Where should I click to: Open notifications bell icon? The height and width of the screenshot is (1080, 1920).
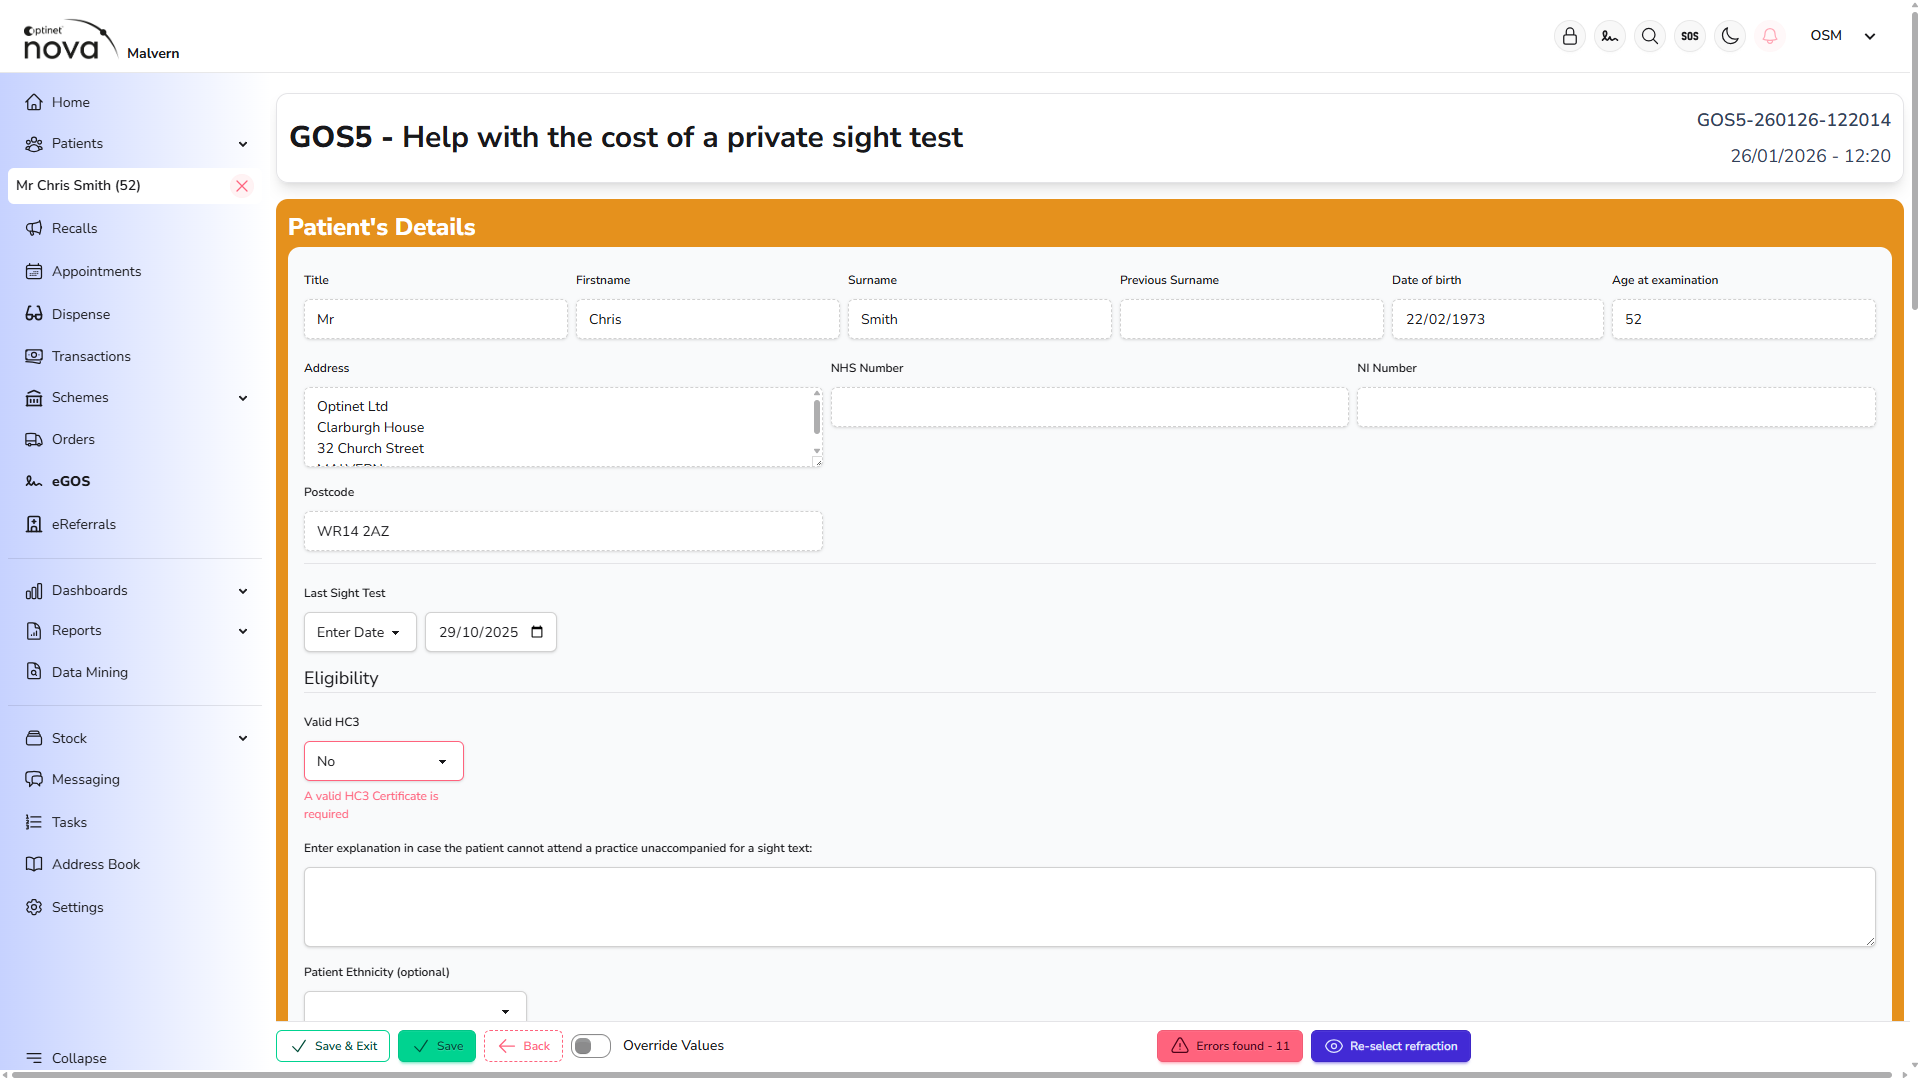[x=1770, y=36]
